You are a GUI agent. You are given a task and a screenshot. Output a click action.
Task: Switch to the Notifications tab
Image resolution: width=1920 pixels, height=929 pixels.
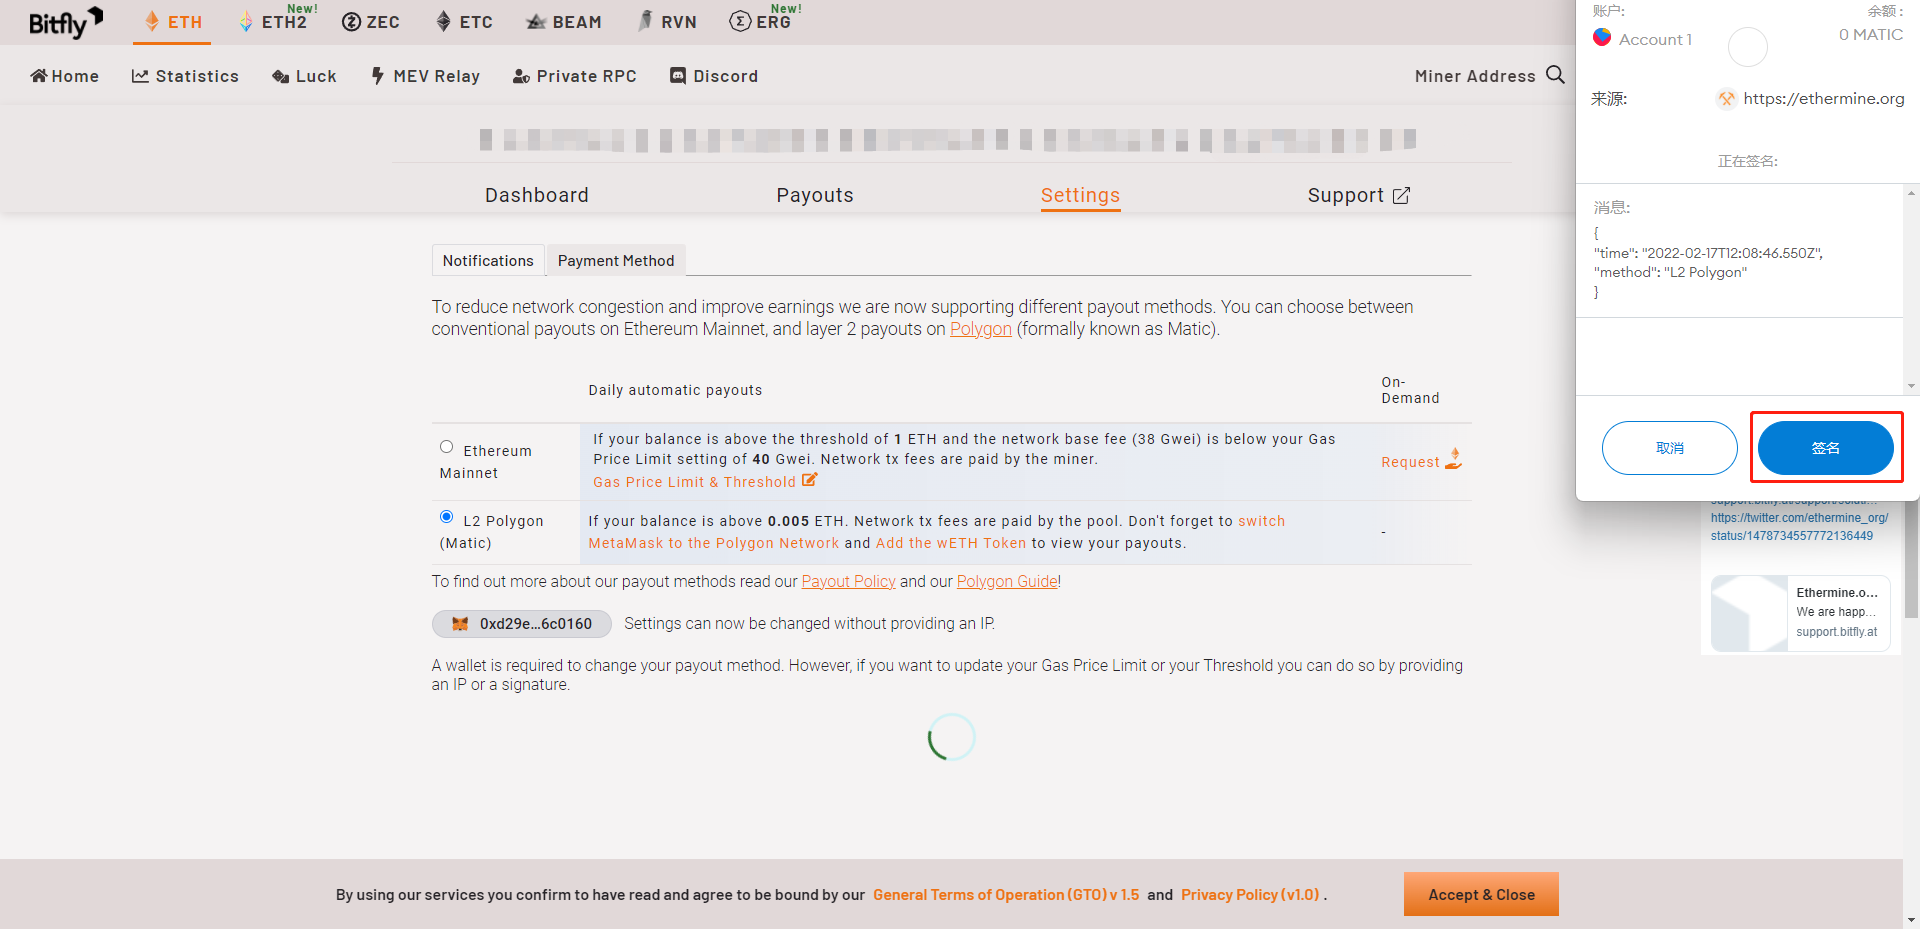click(488, 260)
